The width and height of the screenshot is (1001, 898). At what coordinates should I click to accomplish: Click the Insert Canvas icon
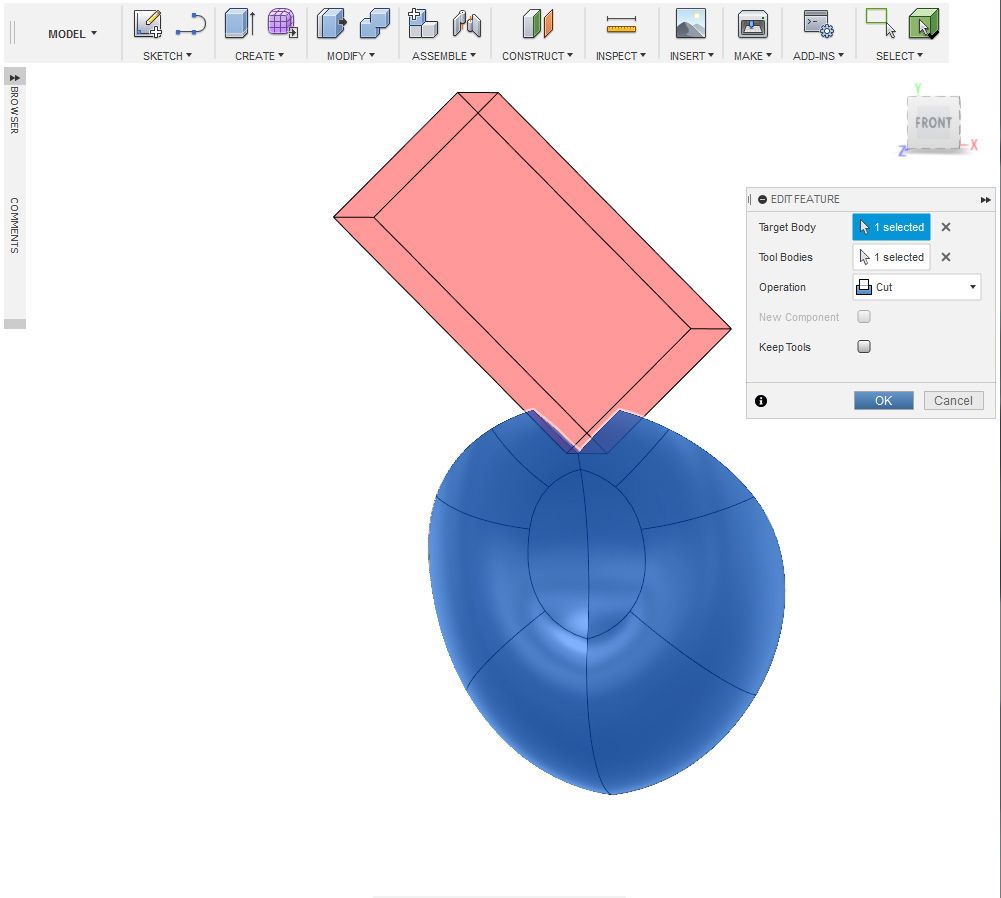(x=690, y=23)
